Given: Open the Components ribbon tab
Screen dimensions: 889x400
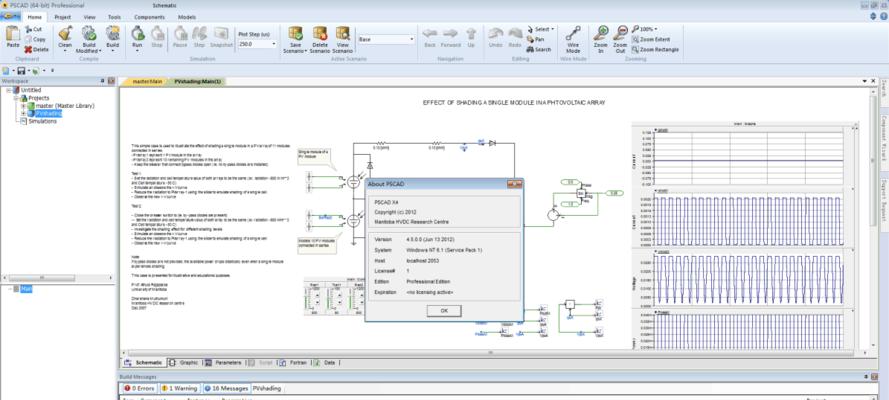Looking at the screenshot, I should pos(150,17).
